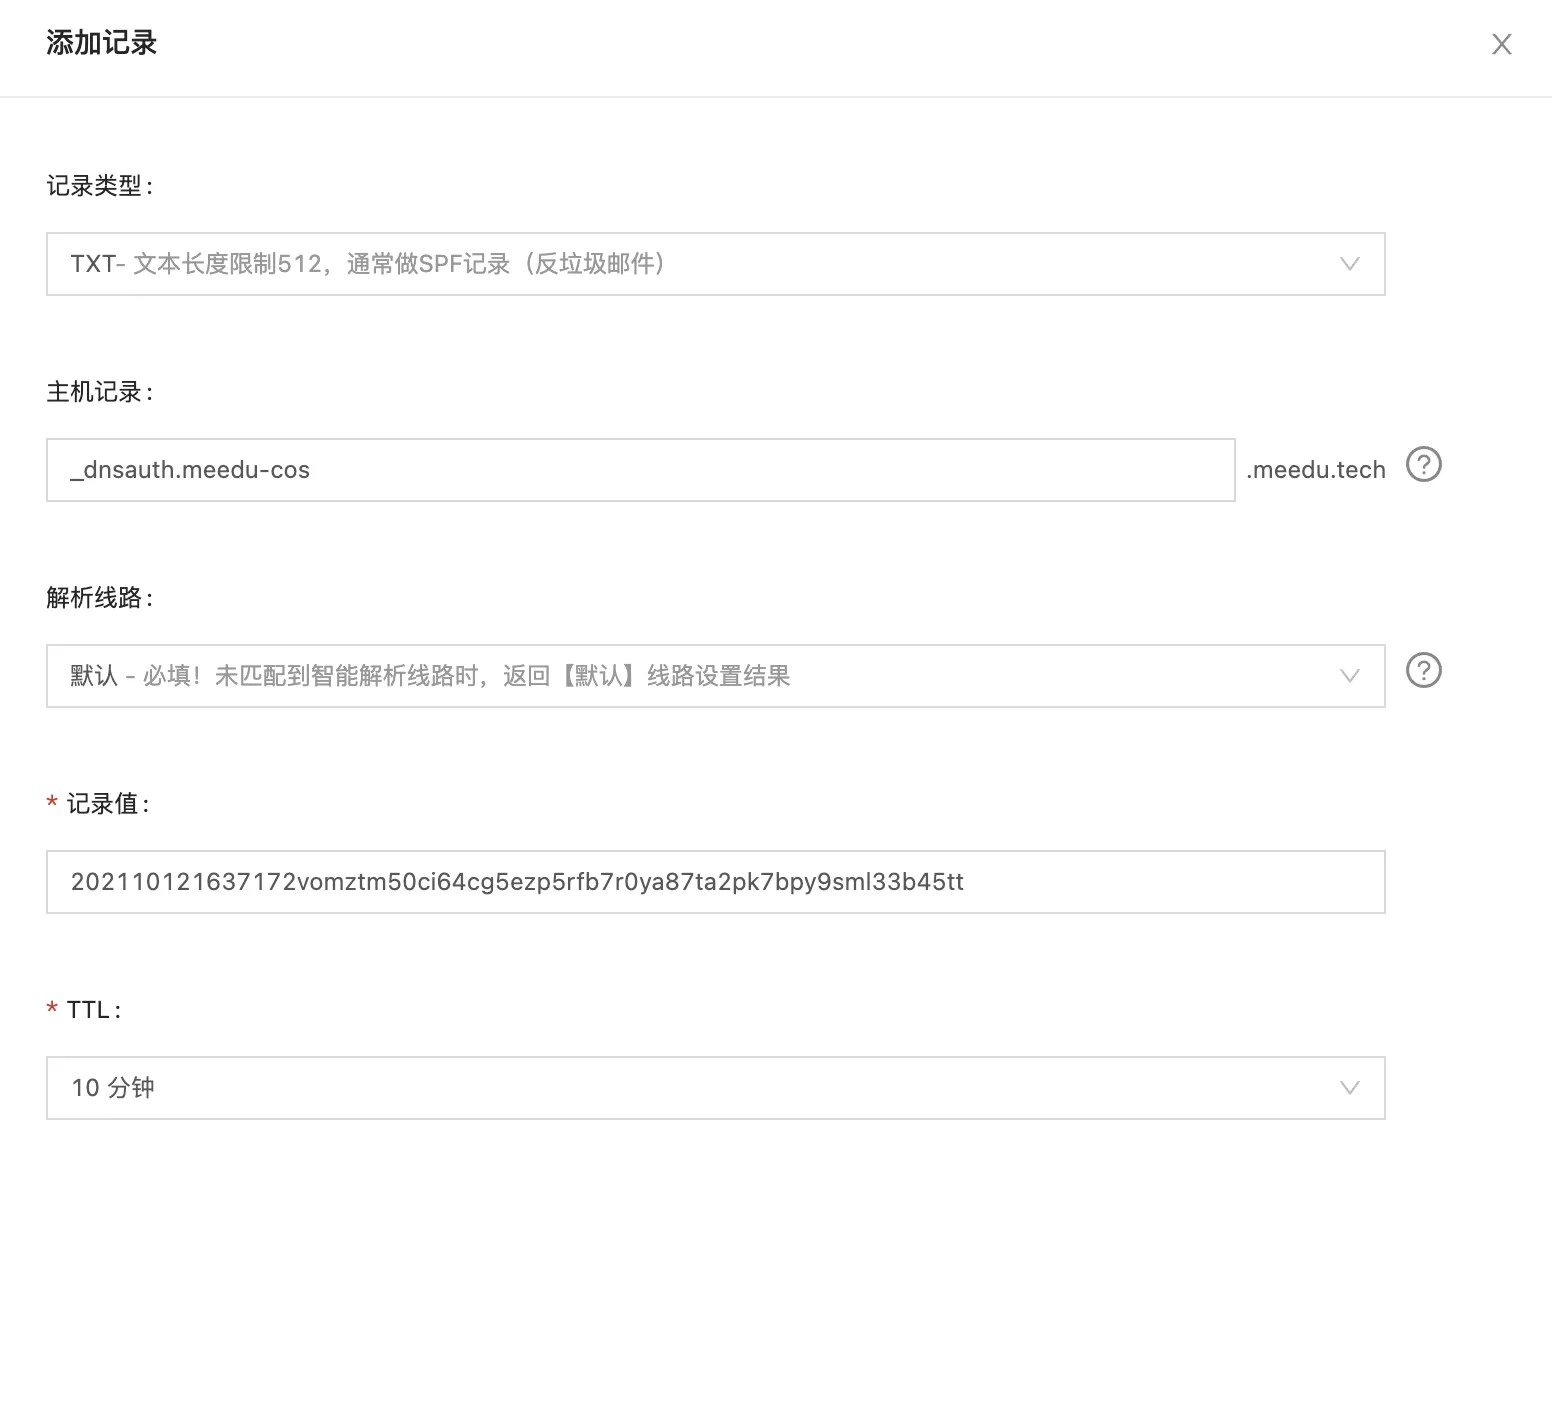Image resolution: width=1552 pixels, height=1426 pixels.
Task: Open the 记录类型 TXT dropdown
Action: pyautogui.click(x=716, y=264)
